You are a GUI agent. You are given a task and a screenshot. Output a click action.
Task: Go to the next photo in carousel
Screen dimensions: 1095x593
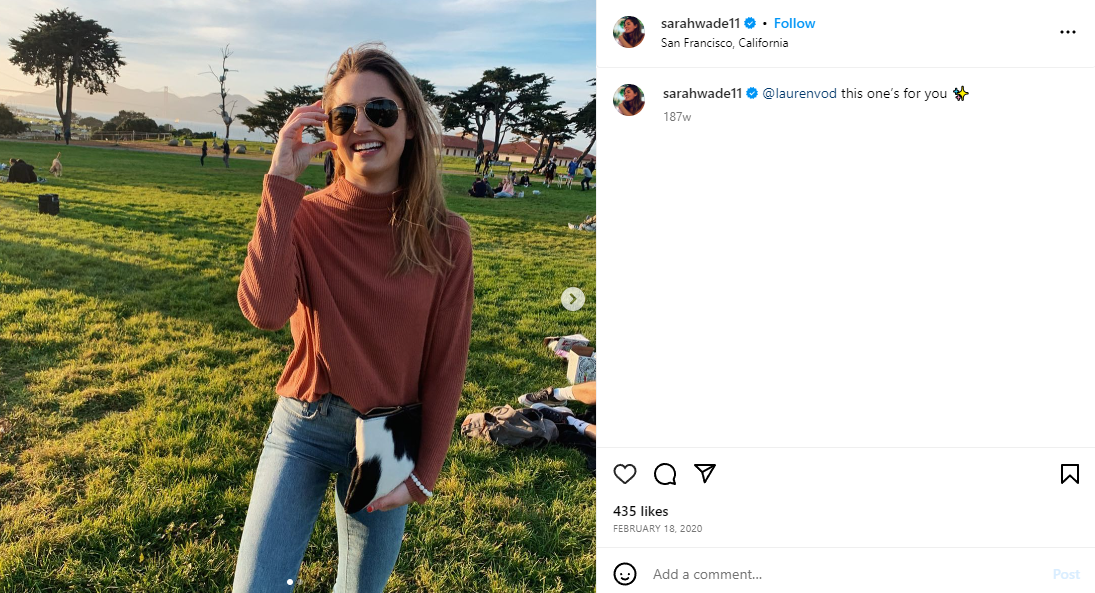tap(572, 299)
